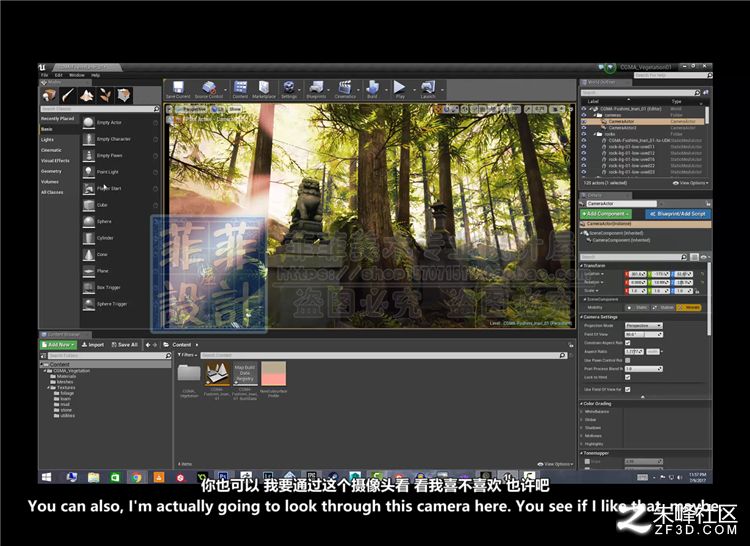
Task: Open the Chrome icon in the taskbar
Action: (x=136, y=477)
